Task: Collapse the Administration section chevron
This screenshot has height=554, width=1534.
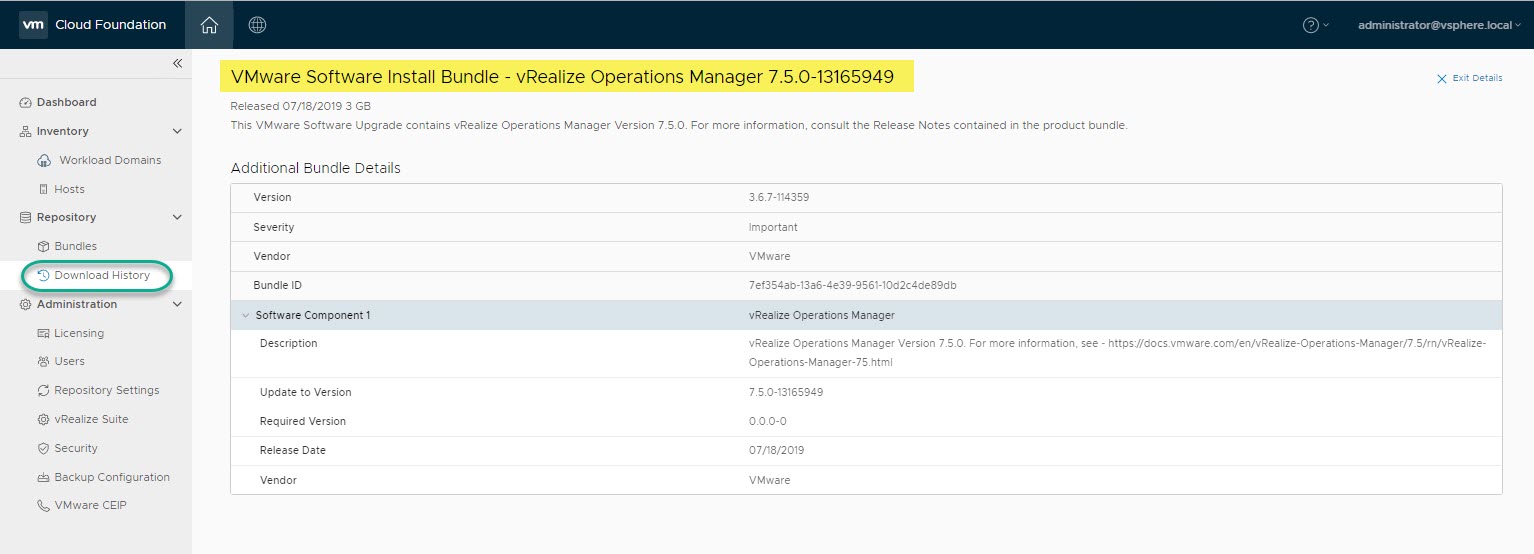Action: pos(177,304)
